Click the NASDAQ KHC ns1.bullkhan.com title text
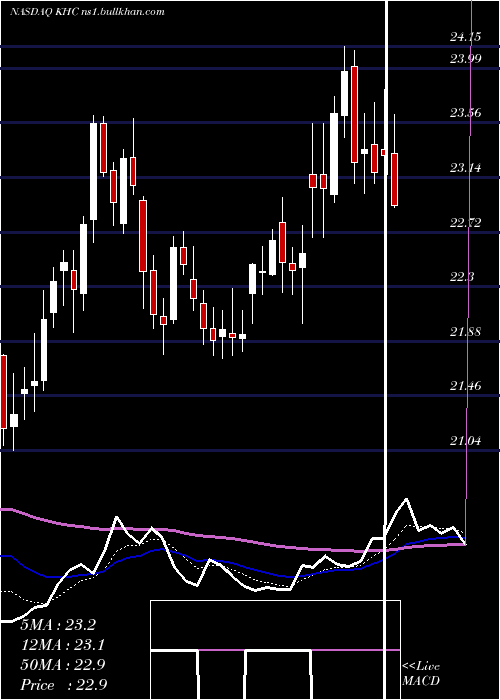Viewport: 500px width, 700px height. (87, 12)
